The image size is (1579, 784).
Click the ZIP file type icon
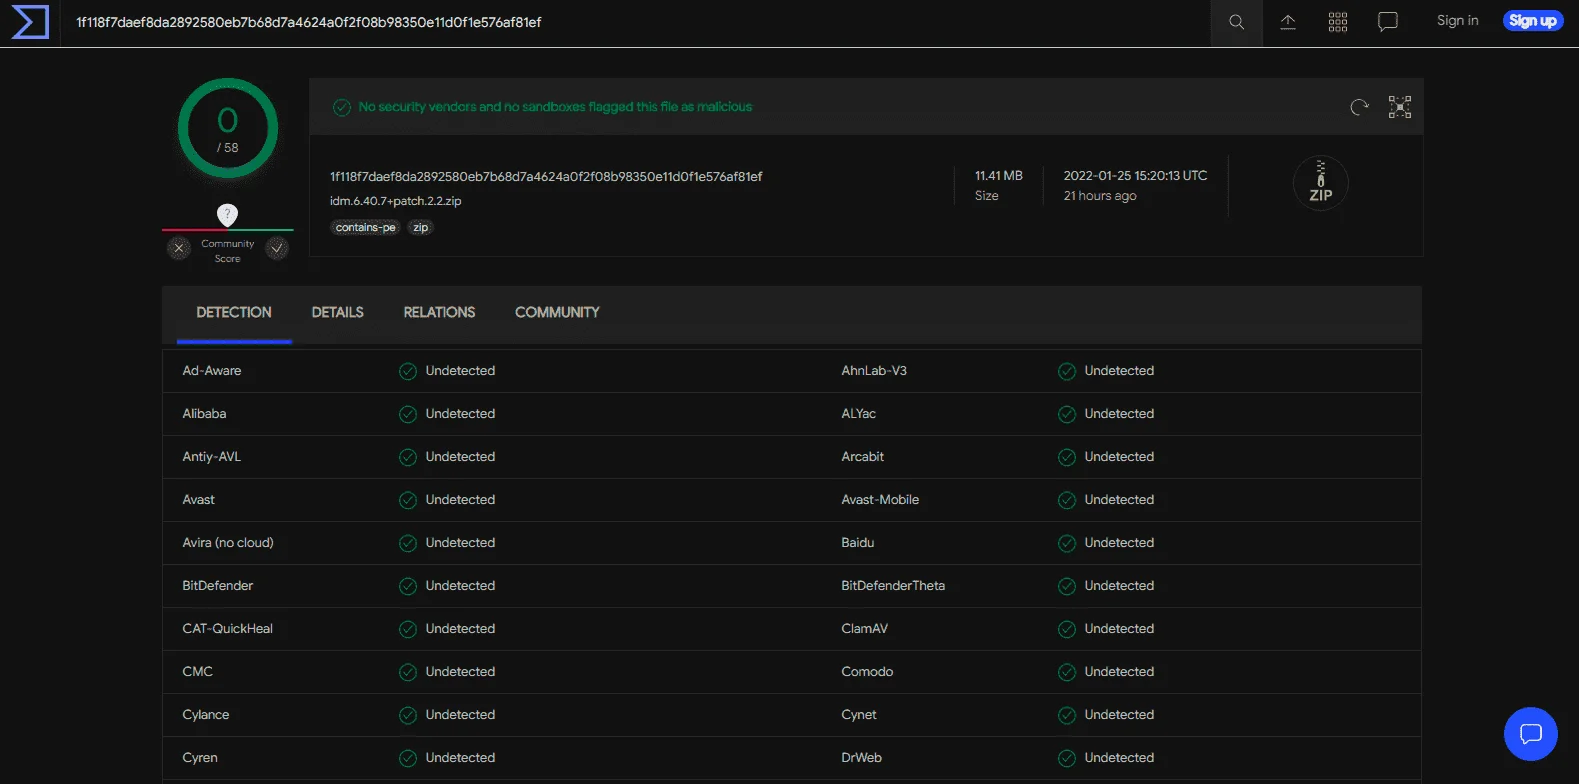click(x=1321, y=183)
